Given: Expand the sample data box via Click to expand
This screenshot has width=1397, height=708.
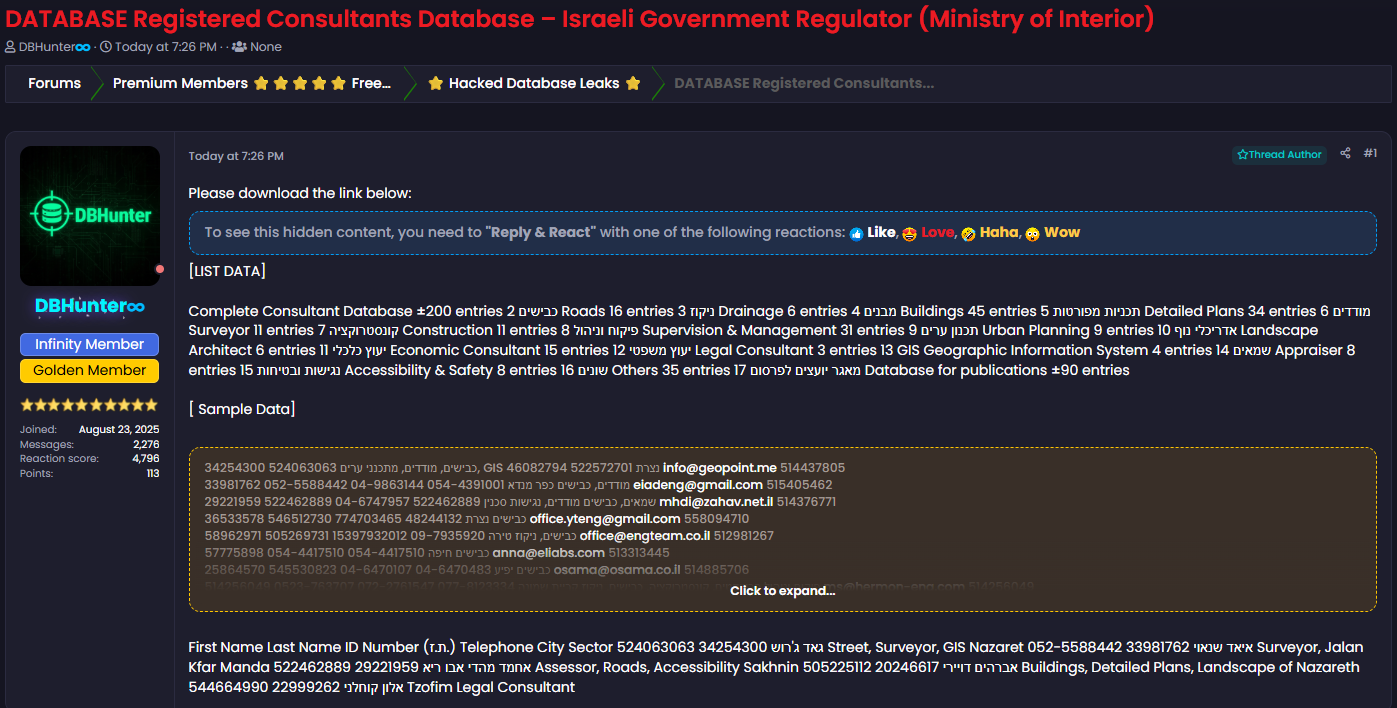Looking at the screenshot, I should pos(782,591).
